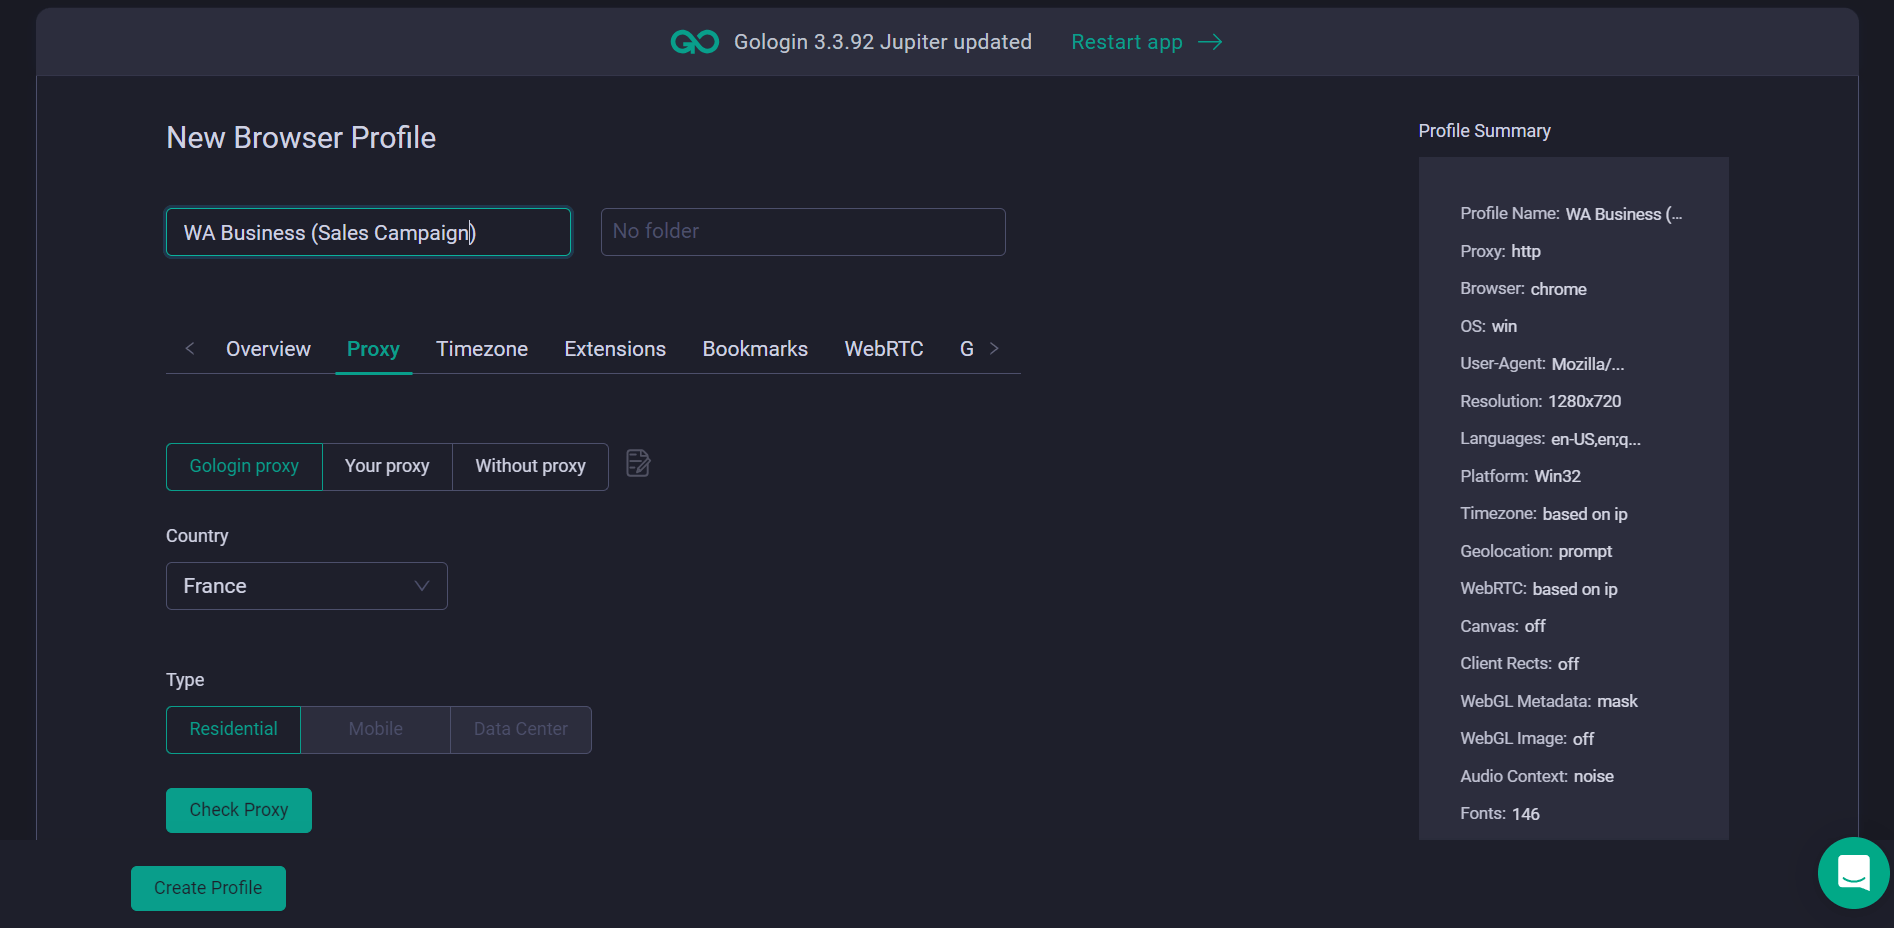Screen dimensions: 1894x928
Task: Switch to the Extensions tab
Action: pos(615,349)
